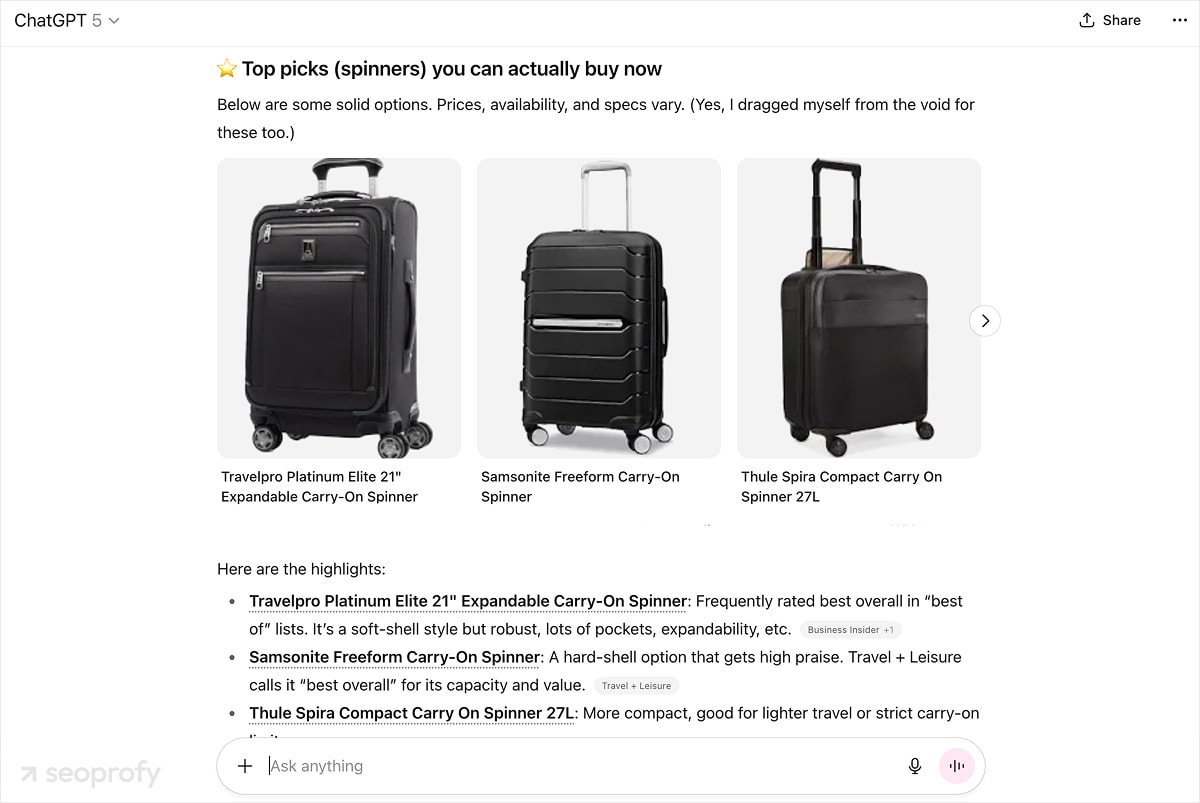
Task: Click the Travel + Leisure source chip
Action: (636, 686)
